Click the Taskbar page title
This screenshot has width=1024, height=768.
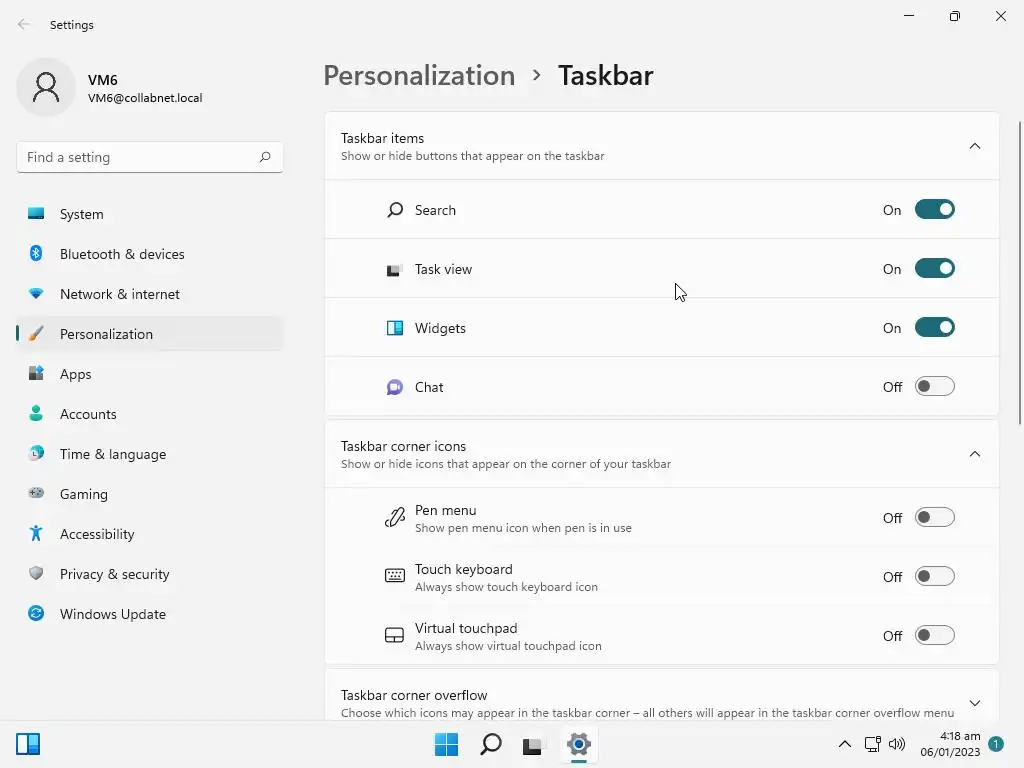click(x=605, y=76)
